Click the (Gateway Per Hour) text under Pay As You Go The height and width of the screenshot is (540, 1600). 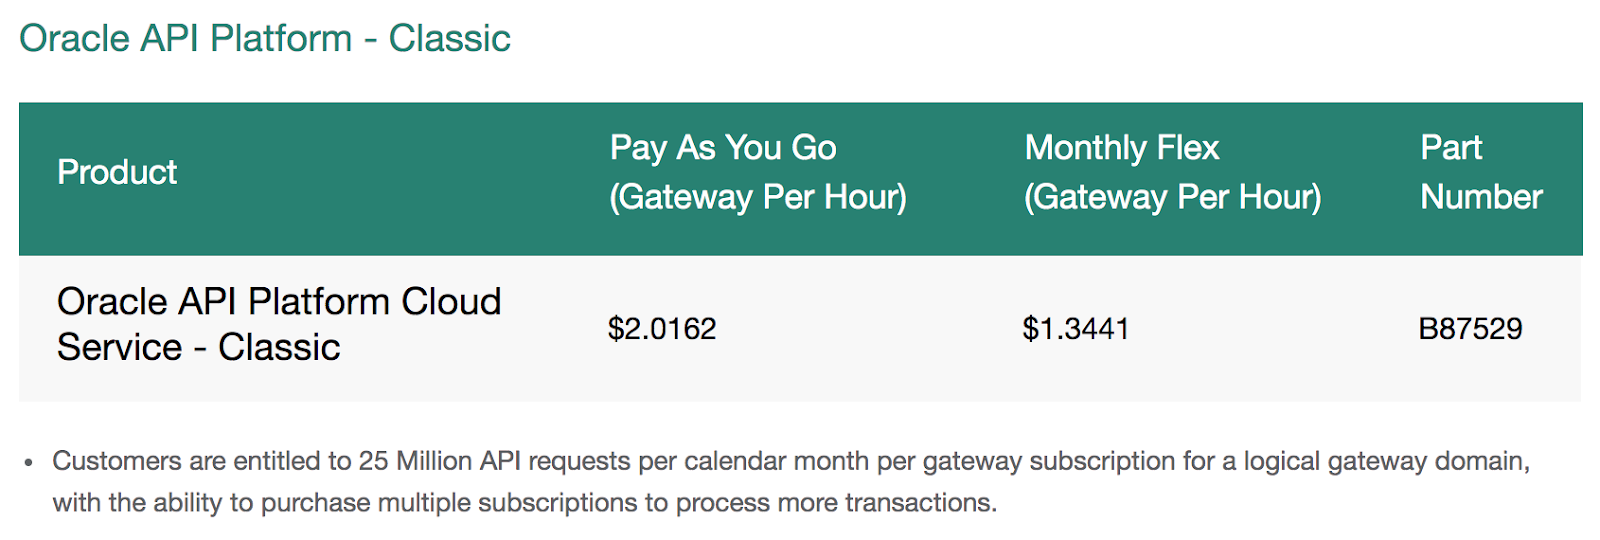click(x=758, y=197)
